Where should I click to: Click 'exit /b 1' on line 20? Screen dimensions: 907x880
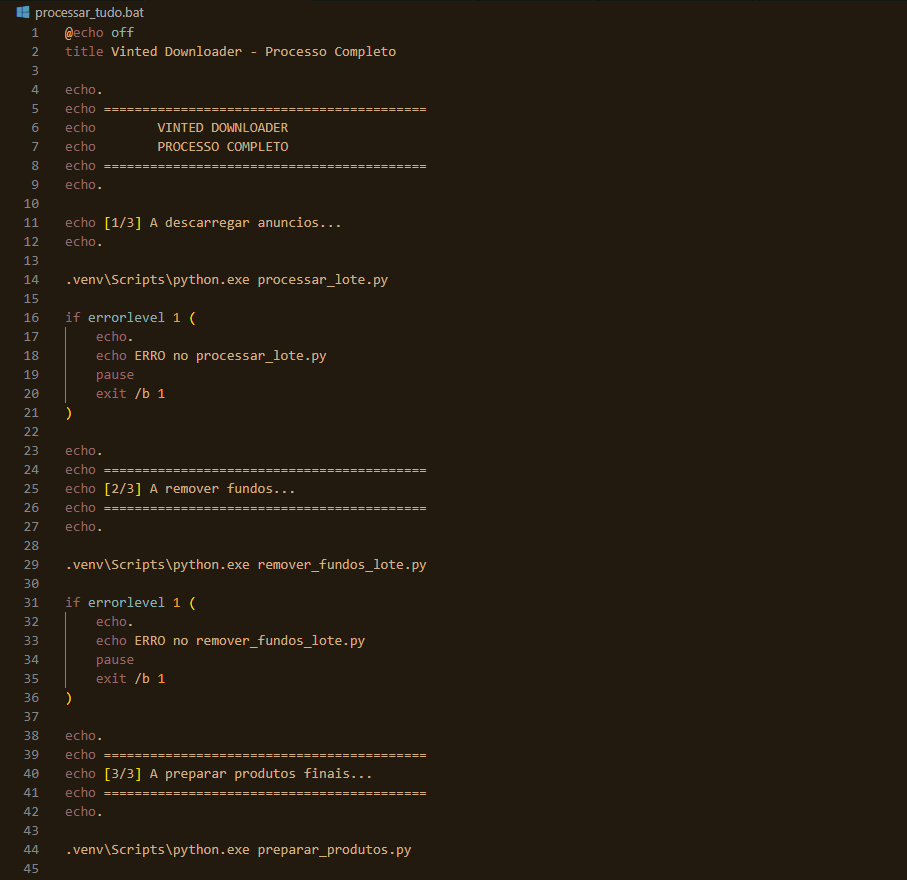coord(131,394)
